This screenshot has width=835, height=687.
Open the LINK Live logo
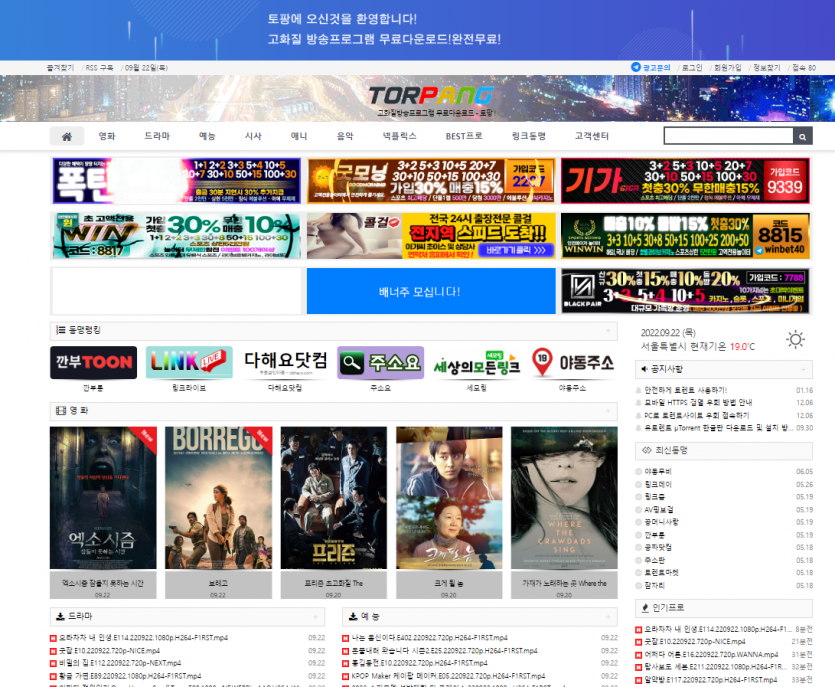click(189, 363)
